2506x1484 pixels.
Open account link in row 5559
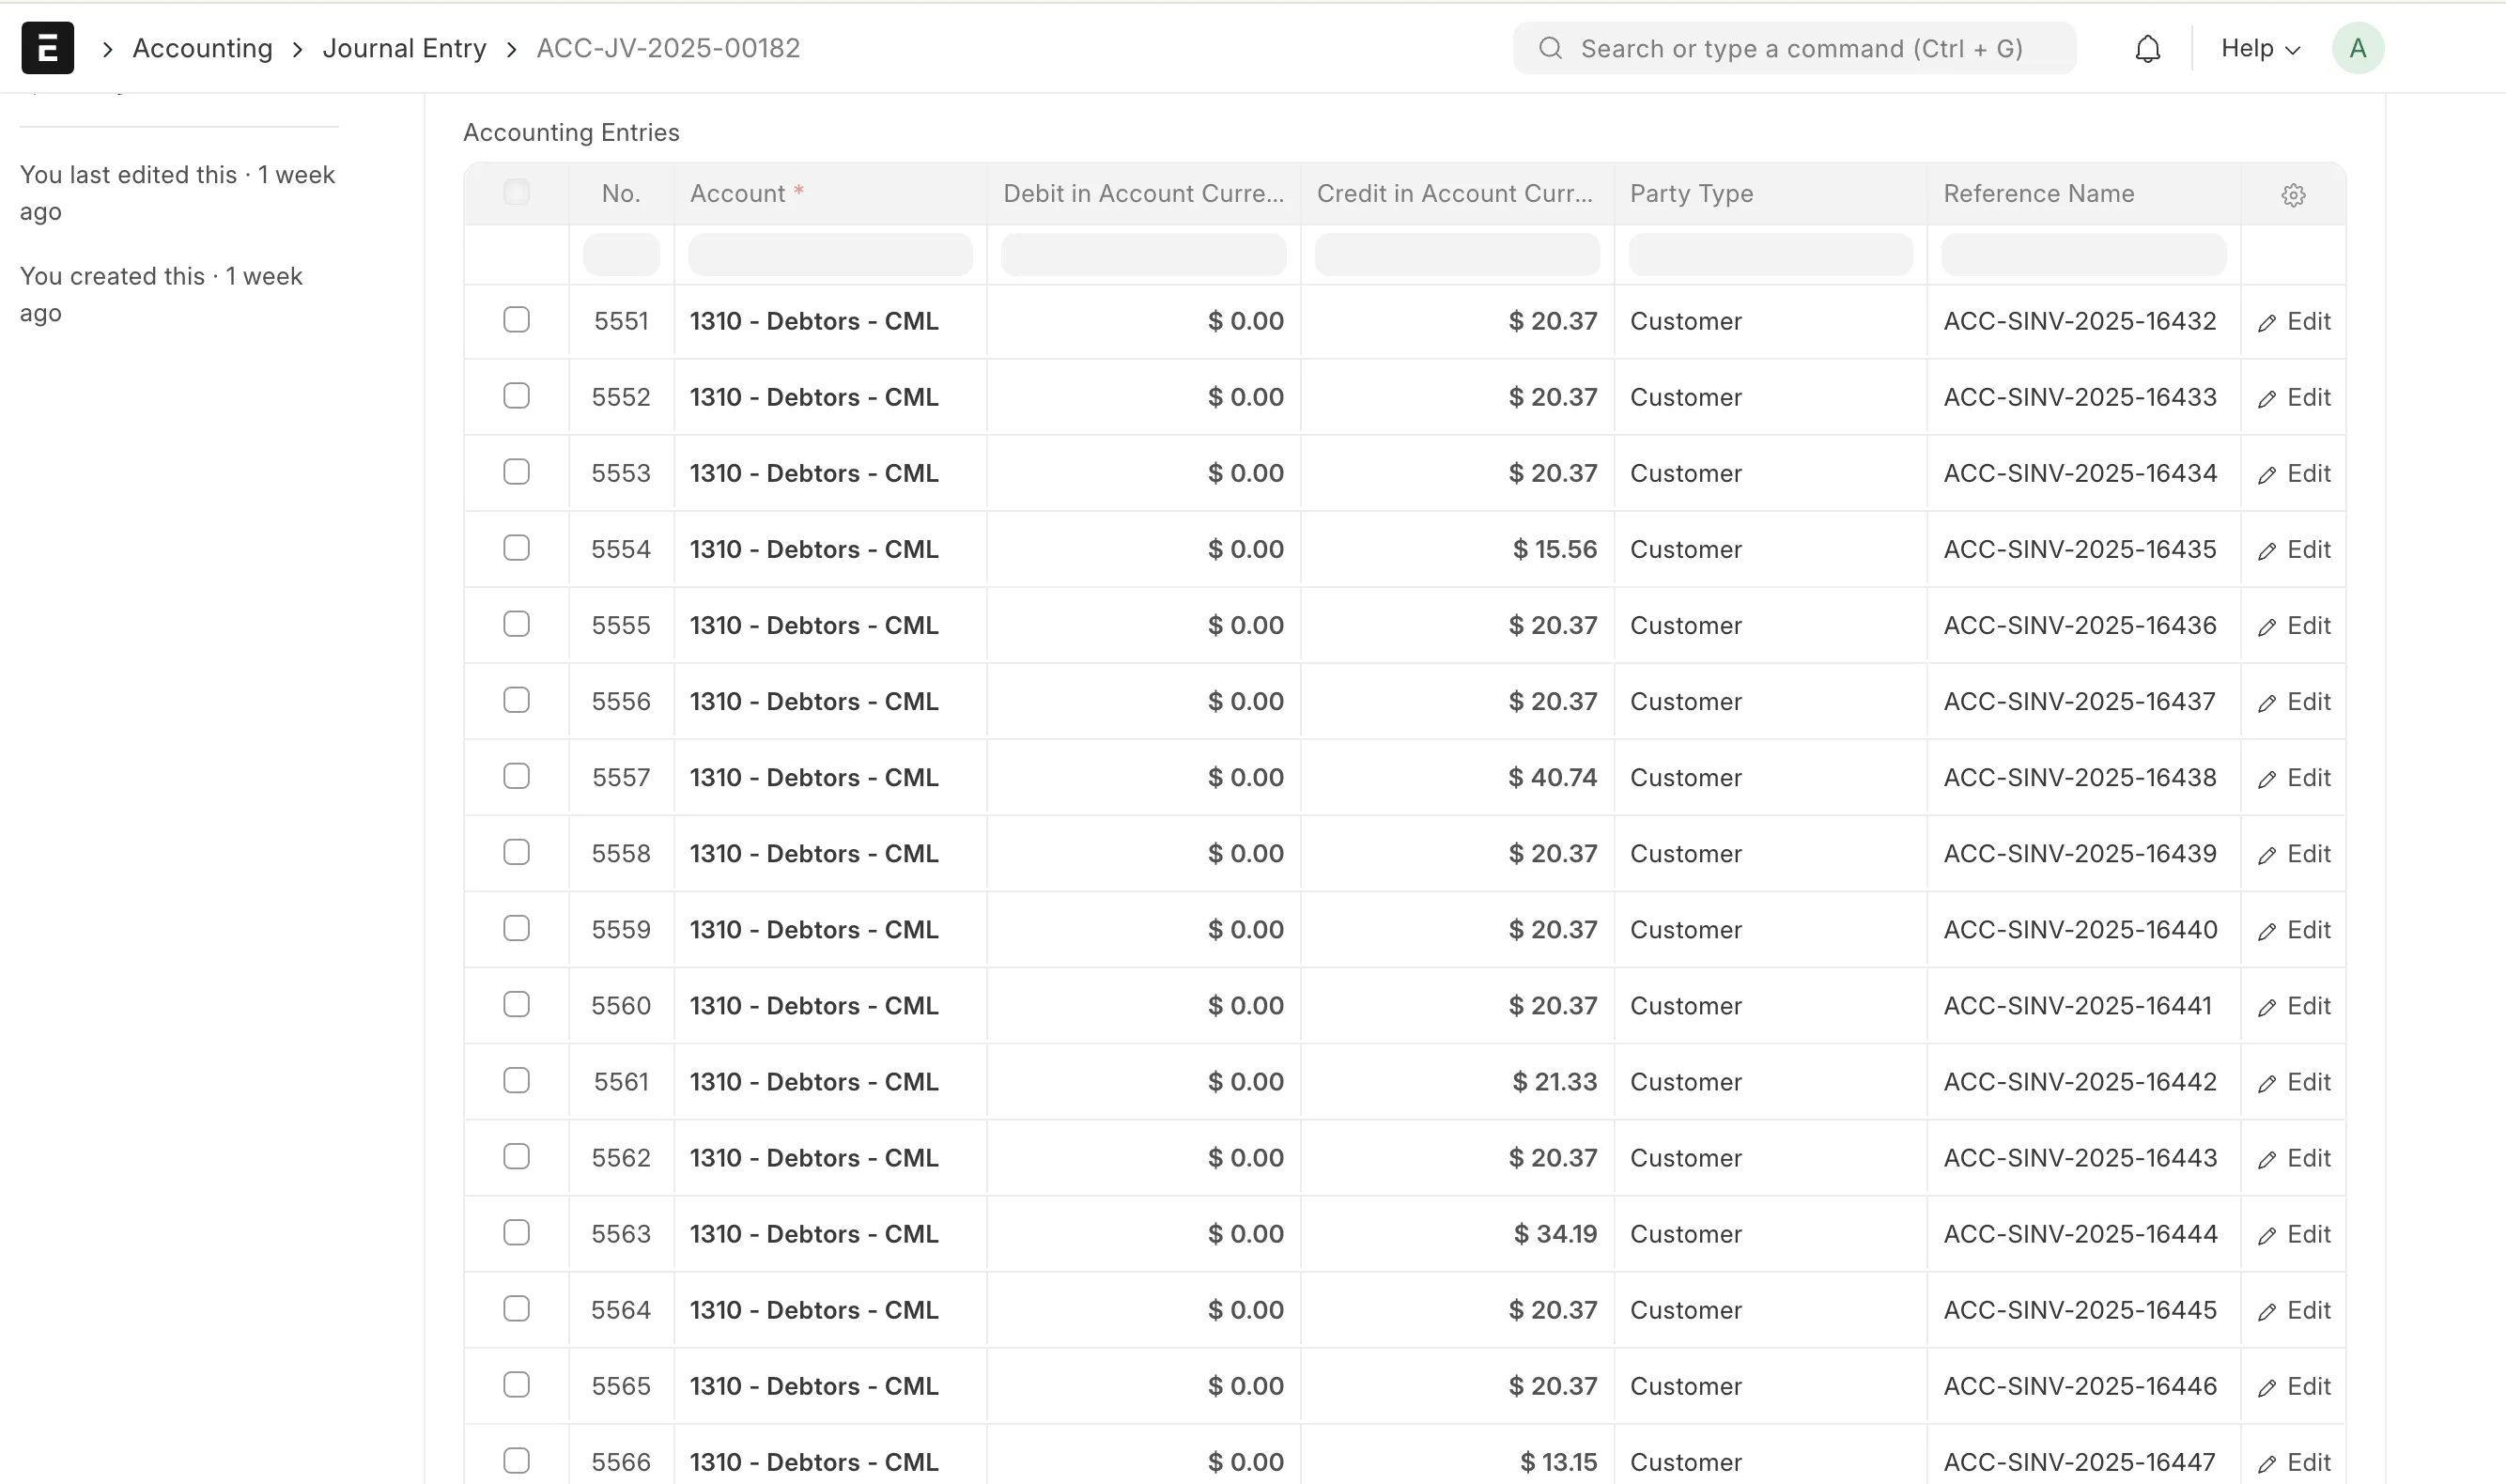[x=813, y=929]
